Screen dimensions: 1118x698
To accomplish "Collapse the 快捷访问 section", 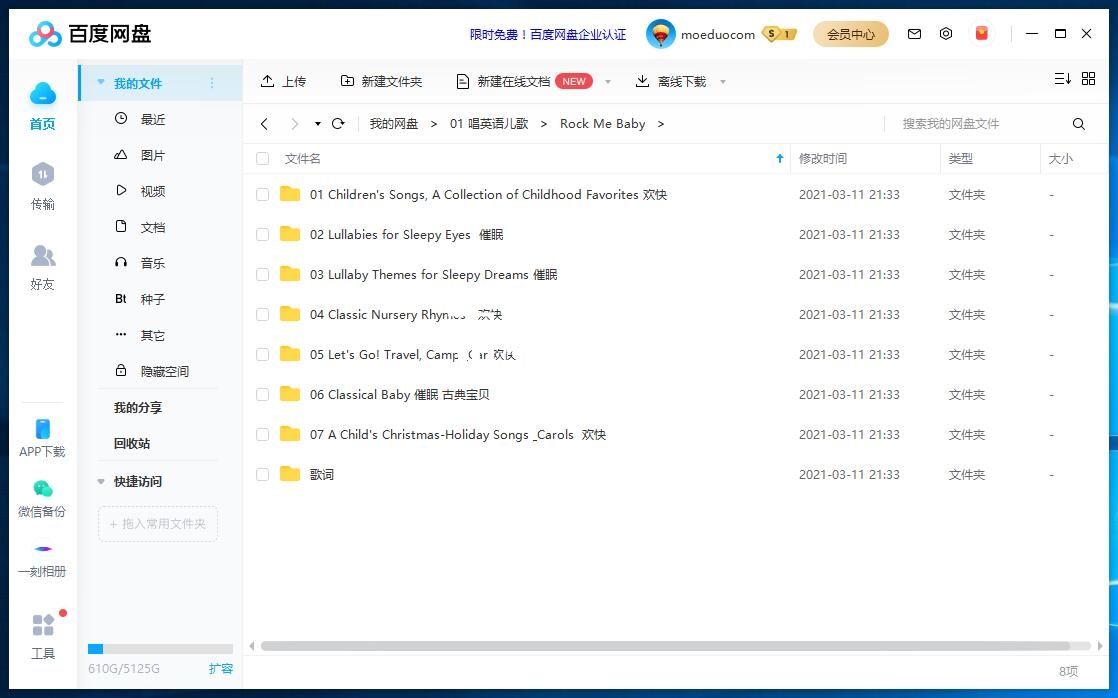I will point(101,482).
